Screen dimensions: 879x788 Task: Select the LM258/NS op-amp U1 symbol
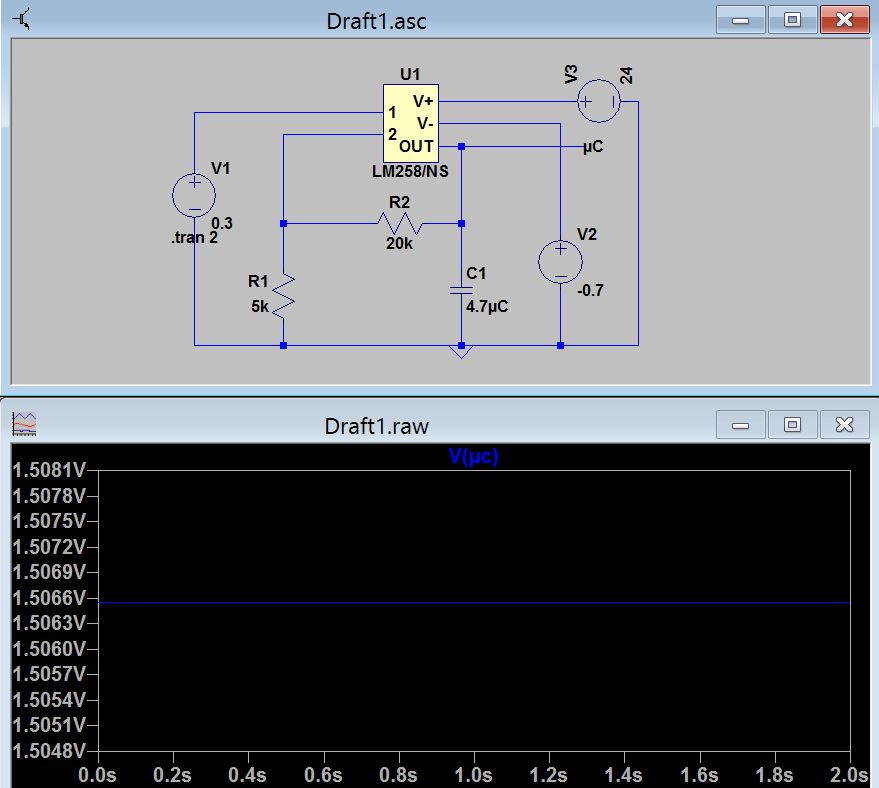point(410,123)
